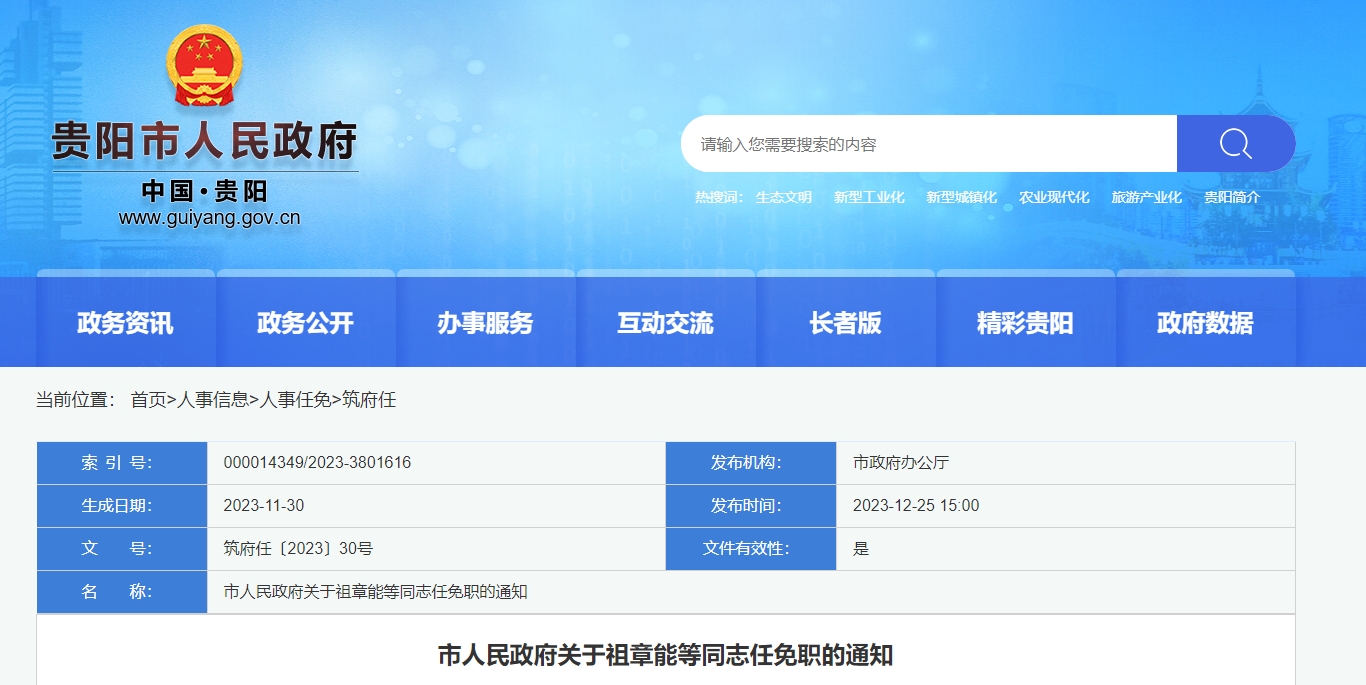
Task: Open the 政府数据 navigation tab
Action: click(1205, 323)
